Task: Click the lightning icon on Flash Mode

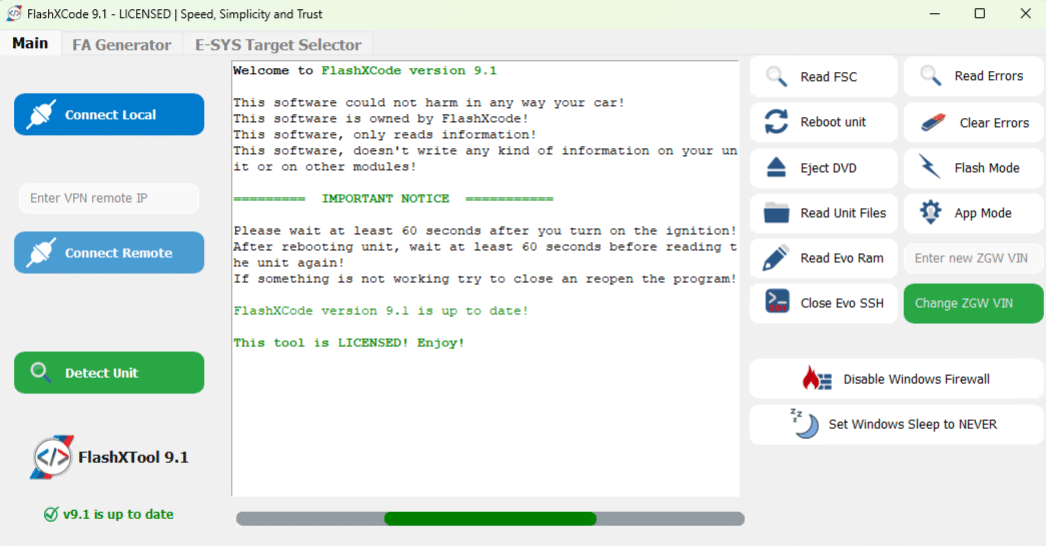Action: point(930,168)
